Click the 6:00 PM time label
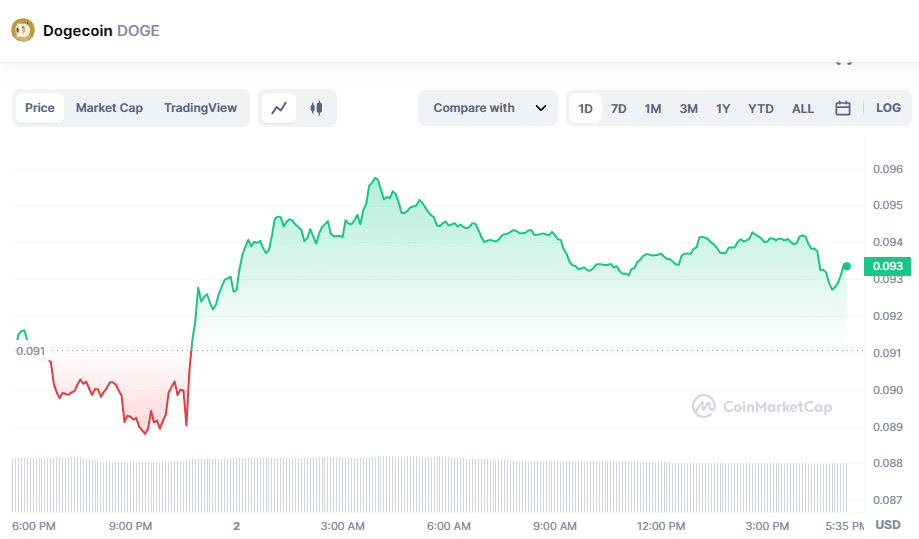Image resolution: width=919 pixels, height=539 pixels. click(x=34, y=526)
